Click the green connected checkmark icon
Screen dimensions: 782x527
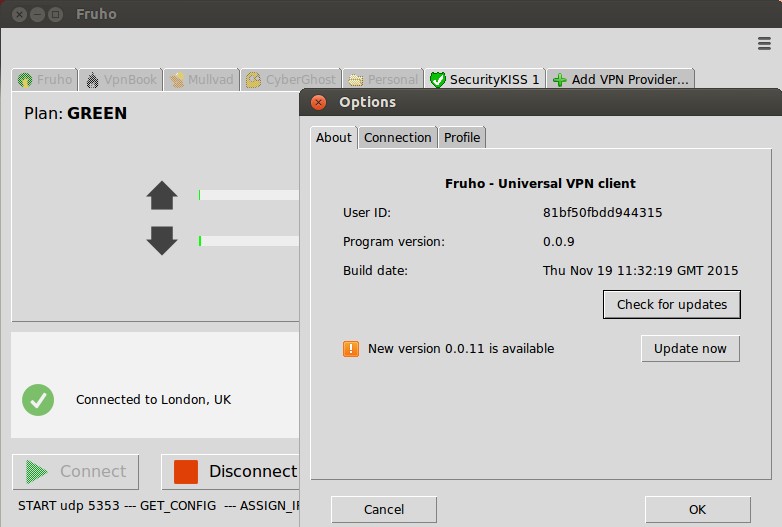click(38, 400)
